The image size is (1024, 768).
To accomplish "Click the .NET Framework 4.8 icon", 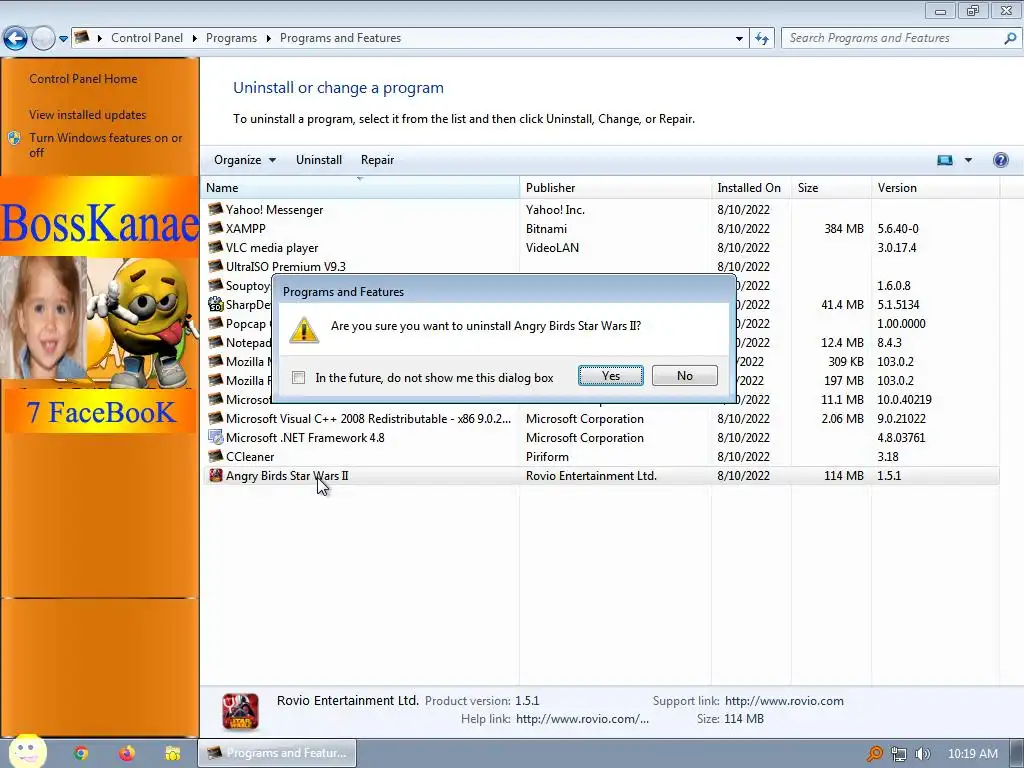I will [x=215, y=437].
